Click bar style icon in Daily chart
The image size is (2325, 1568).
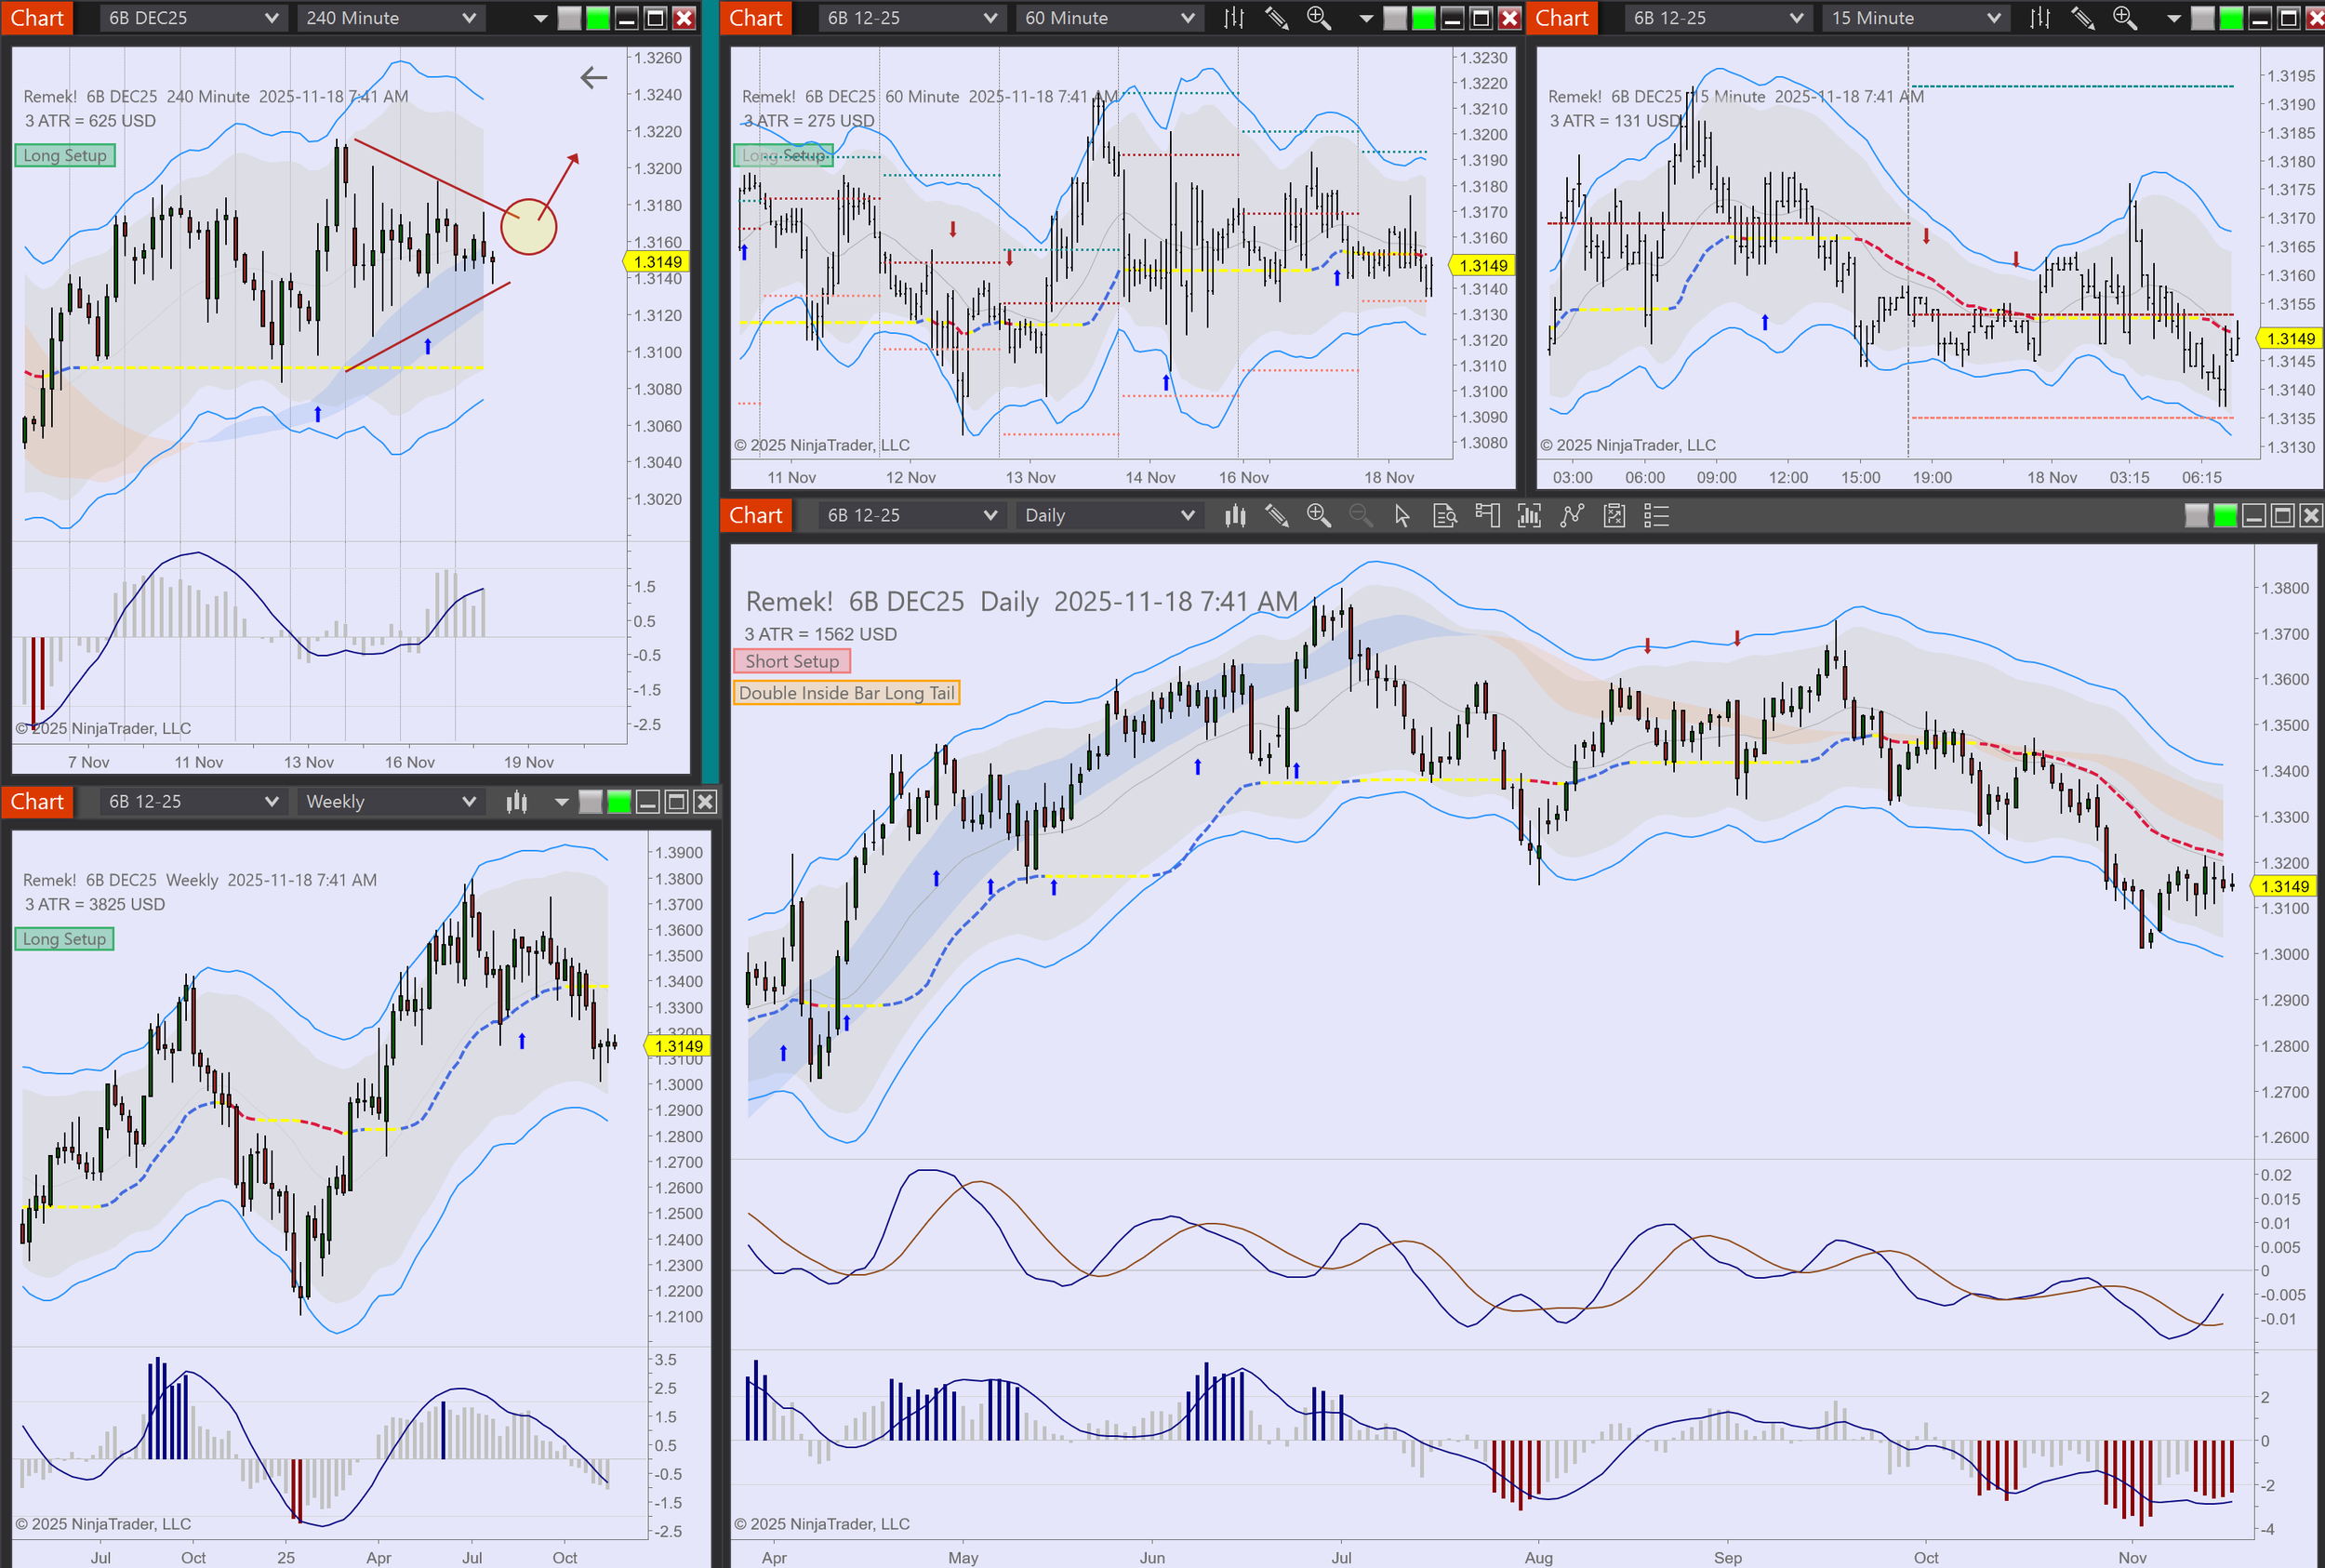point(1235,516)
